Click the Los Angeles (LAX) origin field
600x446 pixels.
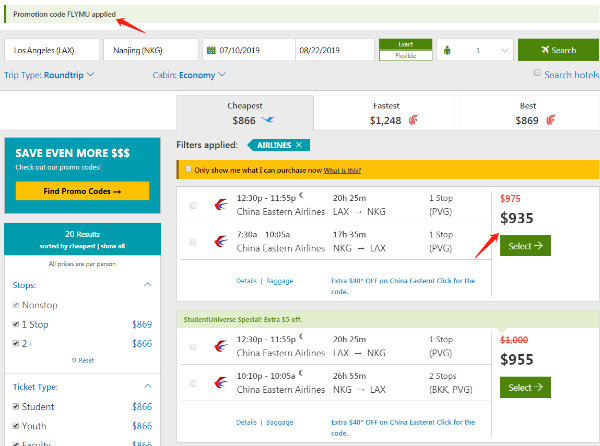[52, 50]
